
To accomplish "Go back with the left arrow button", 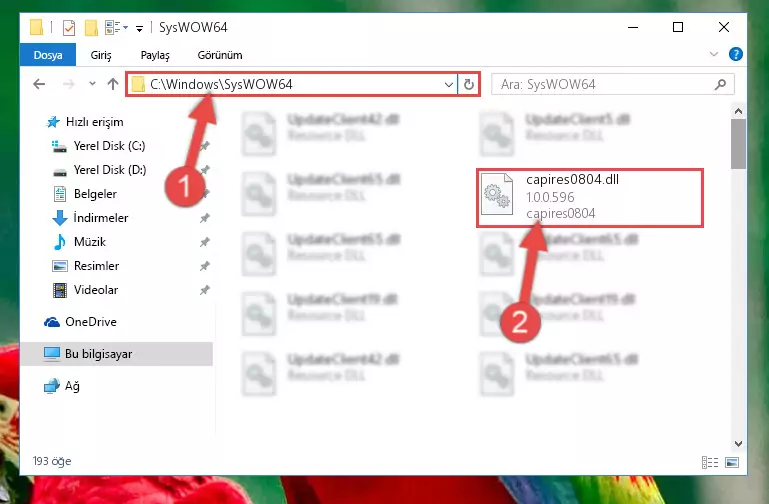I will tap(39, 84).
